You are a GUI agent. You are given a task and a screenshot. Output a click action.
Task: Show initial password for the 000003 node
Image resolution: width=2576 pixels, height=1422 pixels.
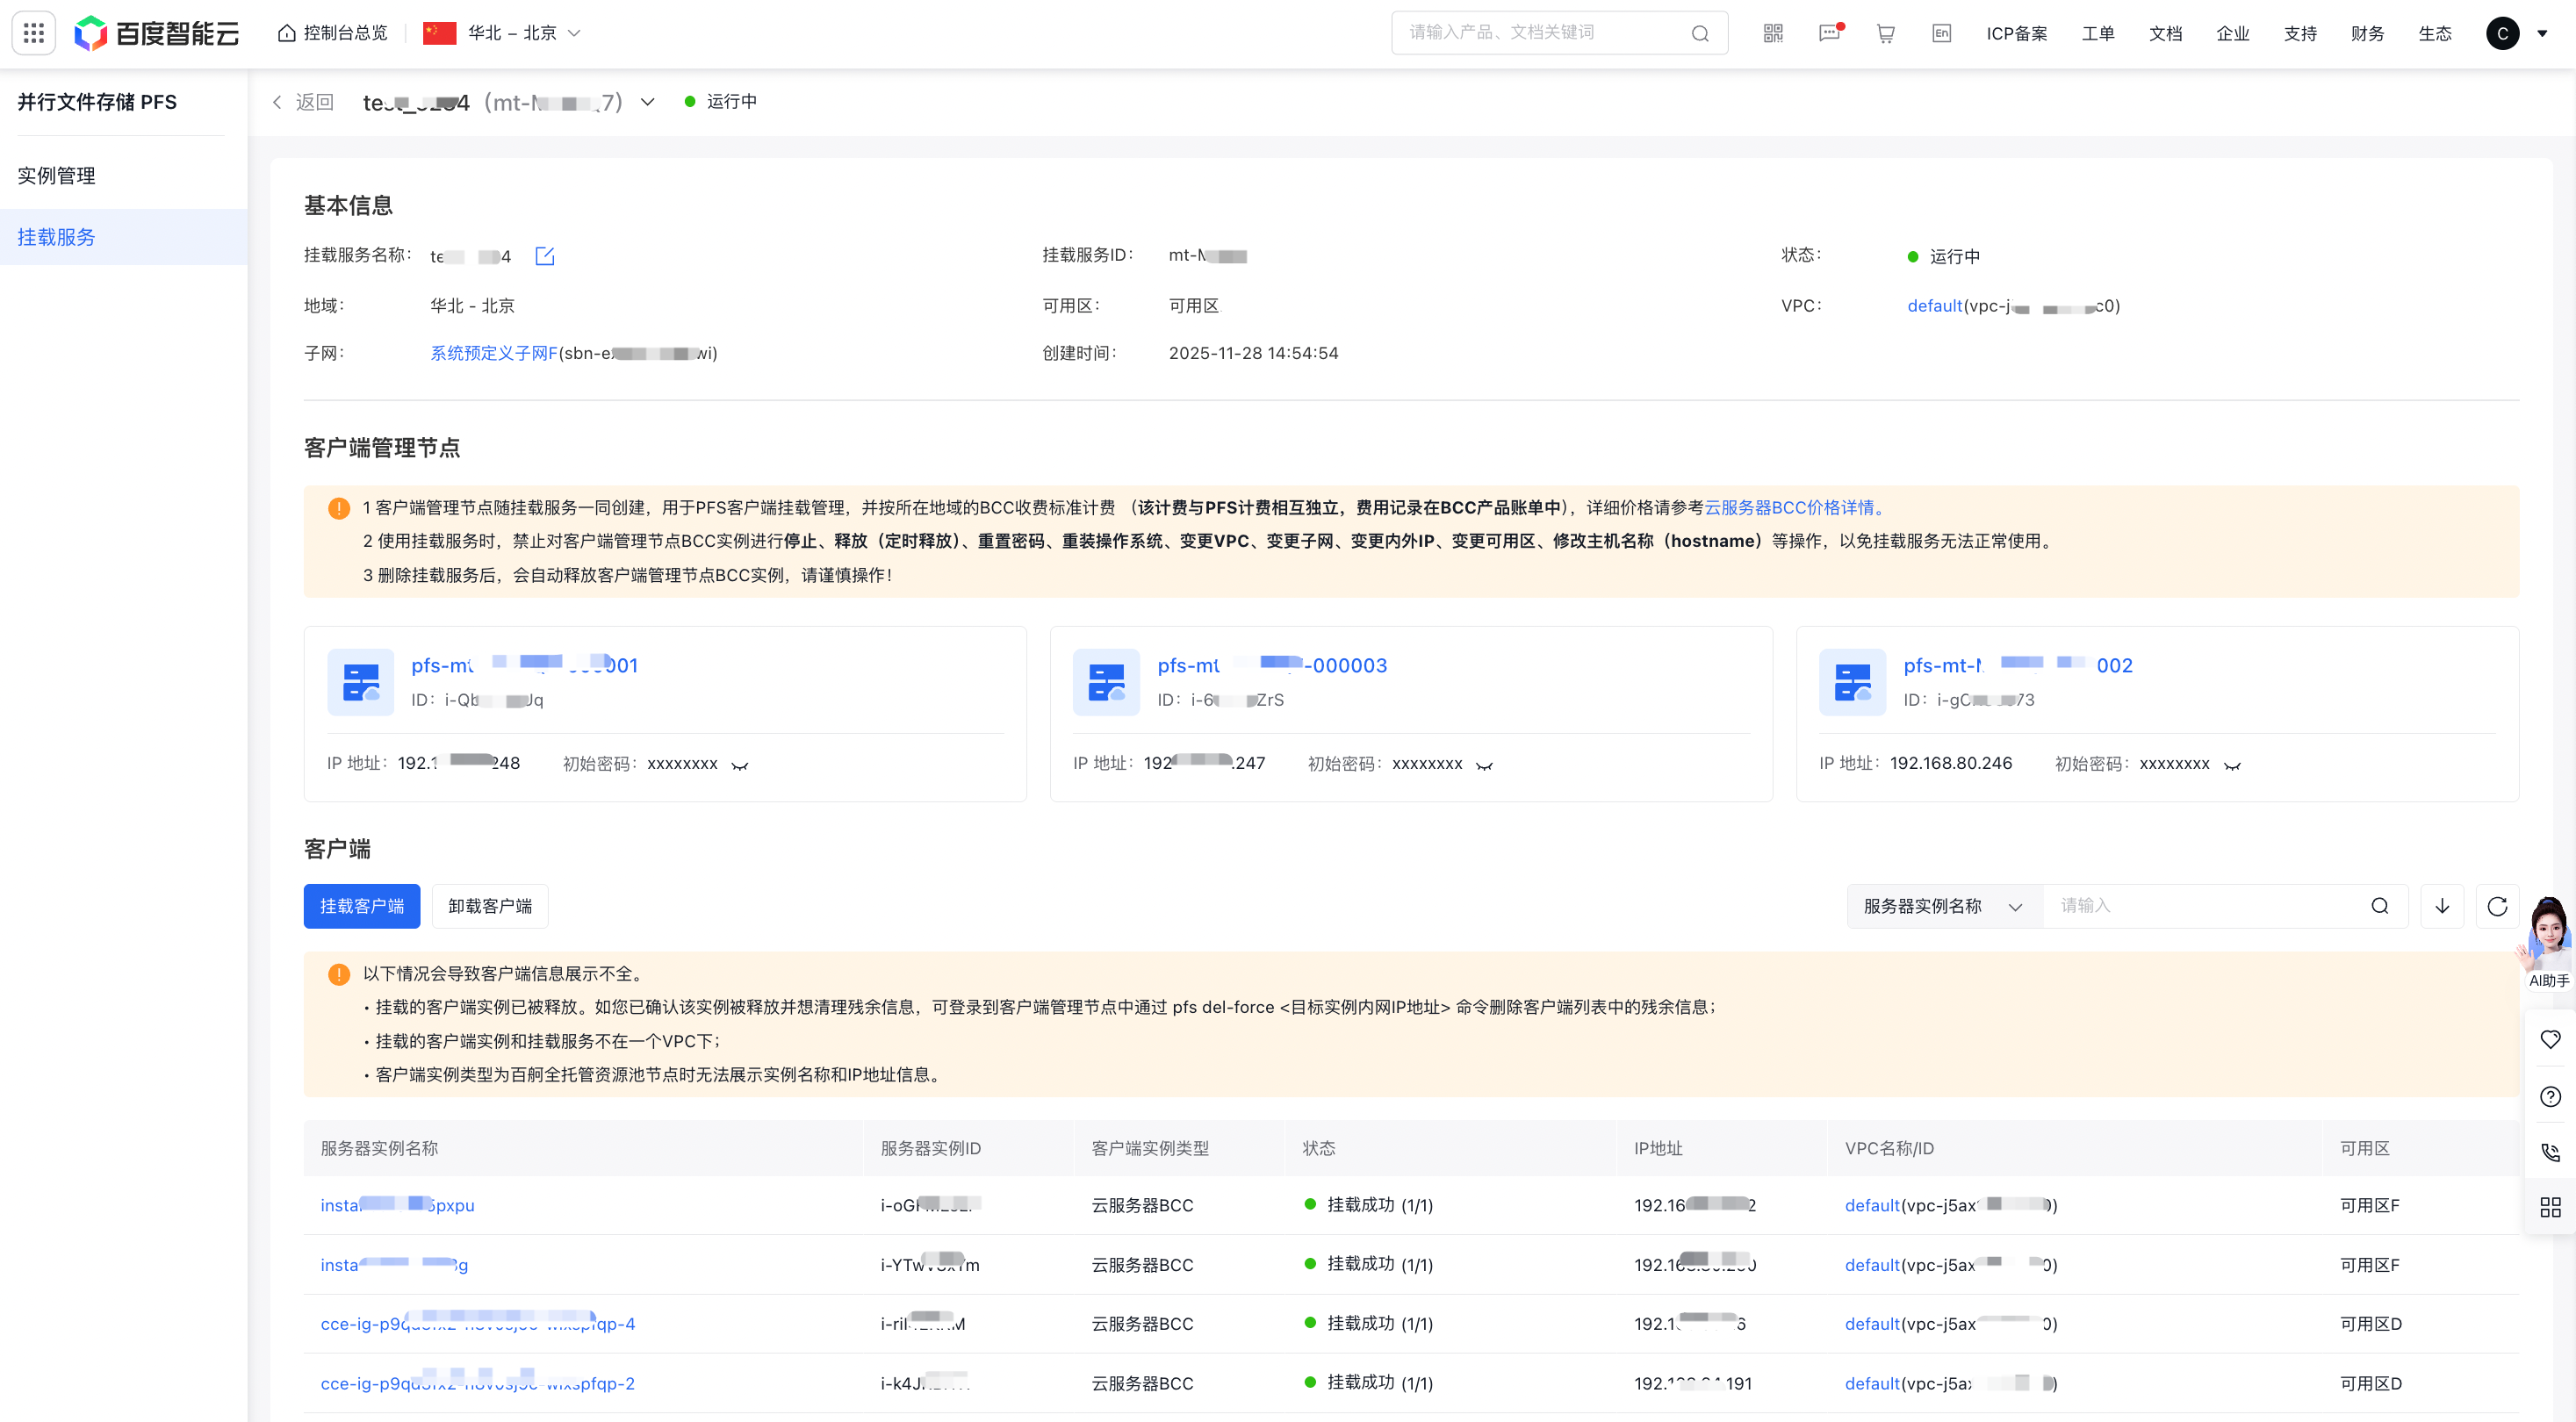click(1484, 765)
